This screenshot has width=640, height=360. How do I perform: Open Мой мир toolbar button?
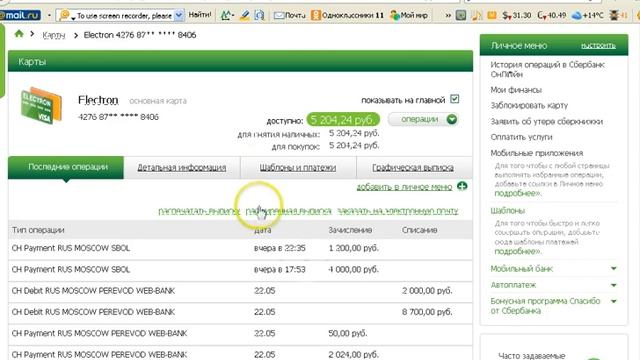[x=409, y=16]
